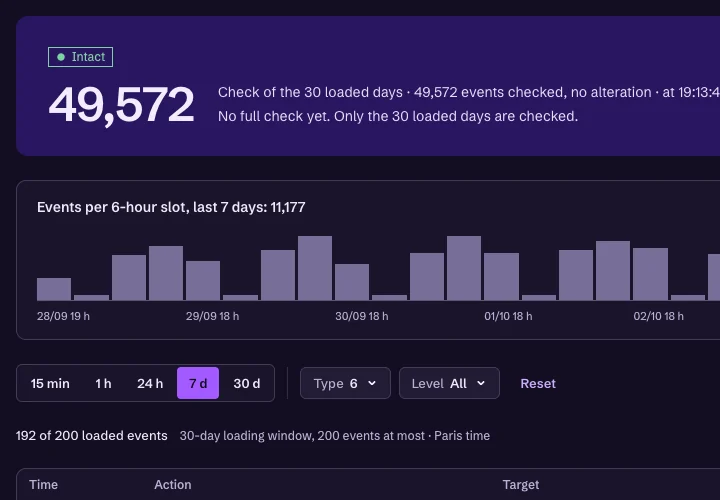Reset the event filters
Viewport: 720px width, 500px height.
tap(538, 383)
